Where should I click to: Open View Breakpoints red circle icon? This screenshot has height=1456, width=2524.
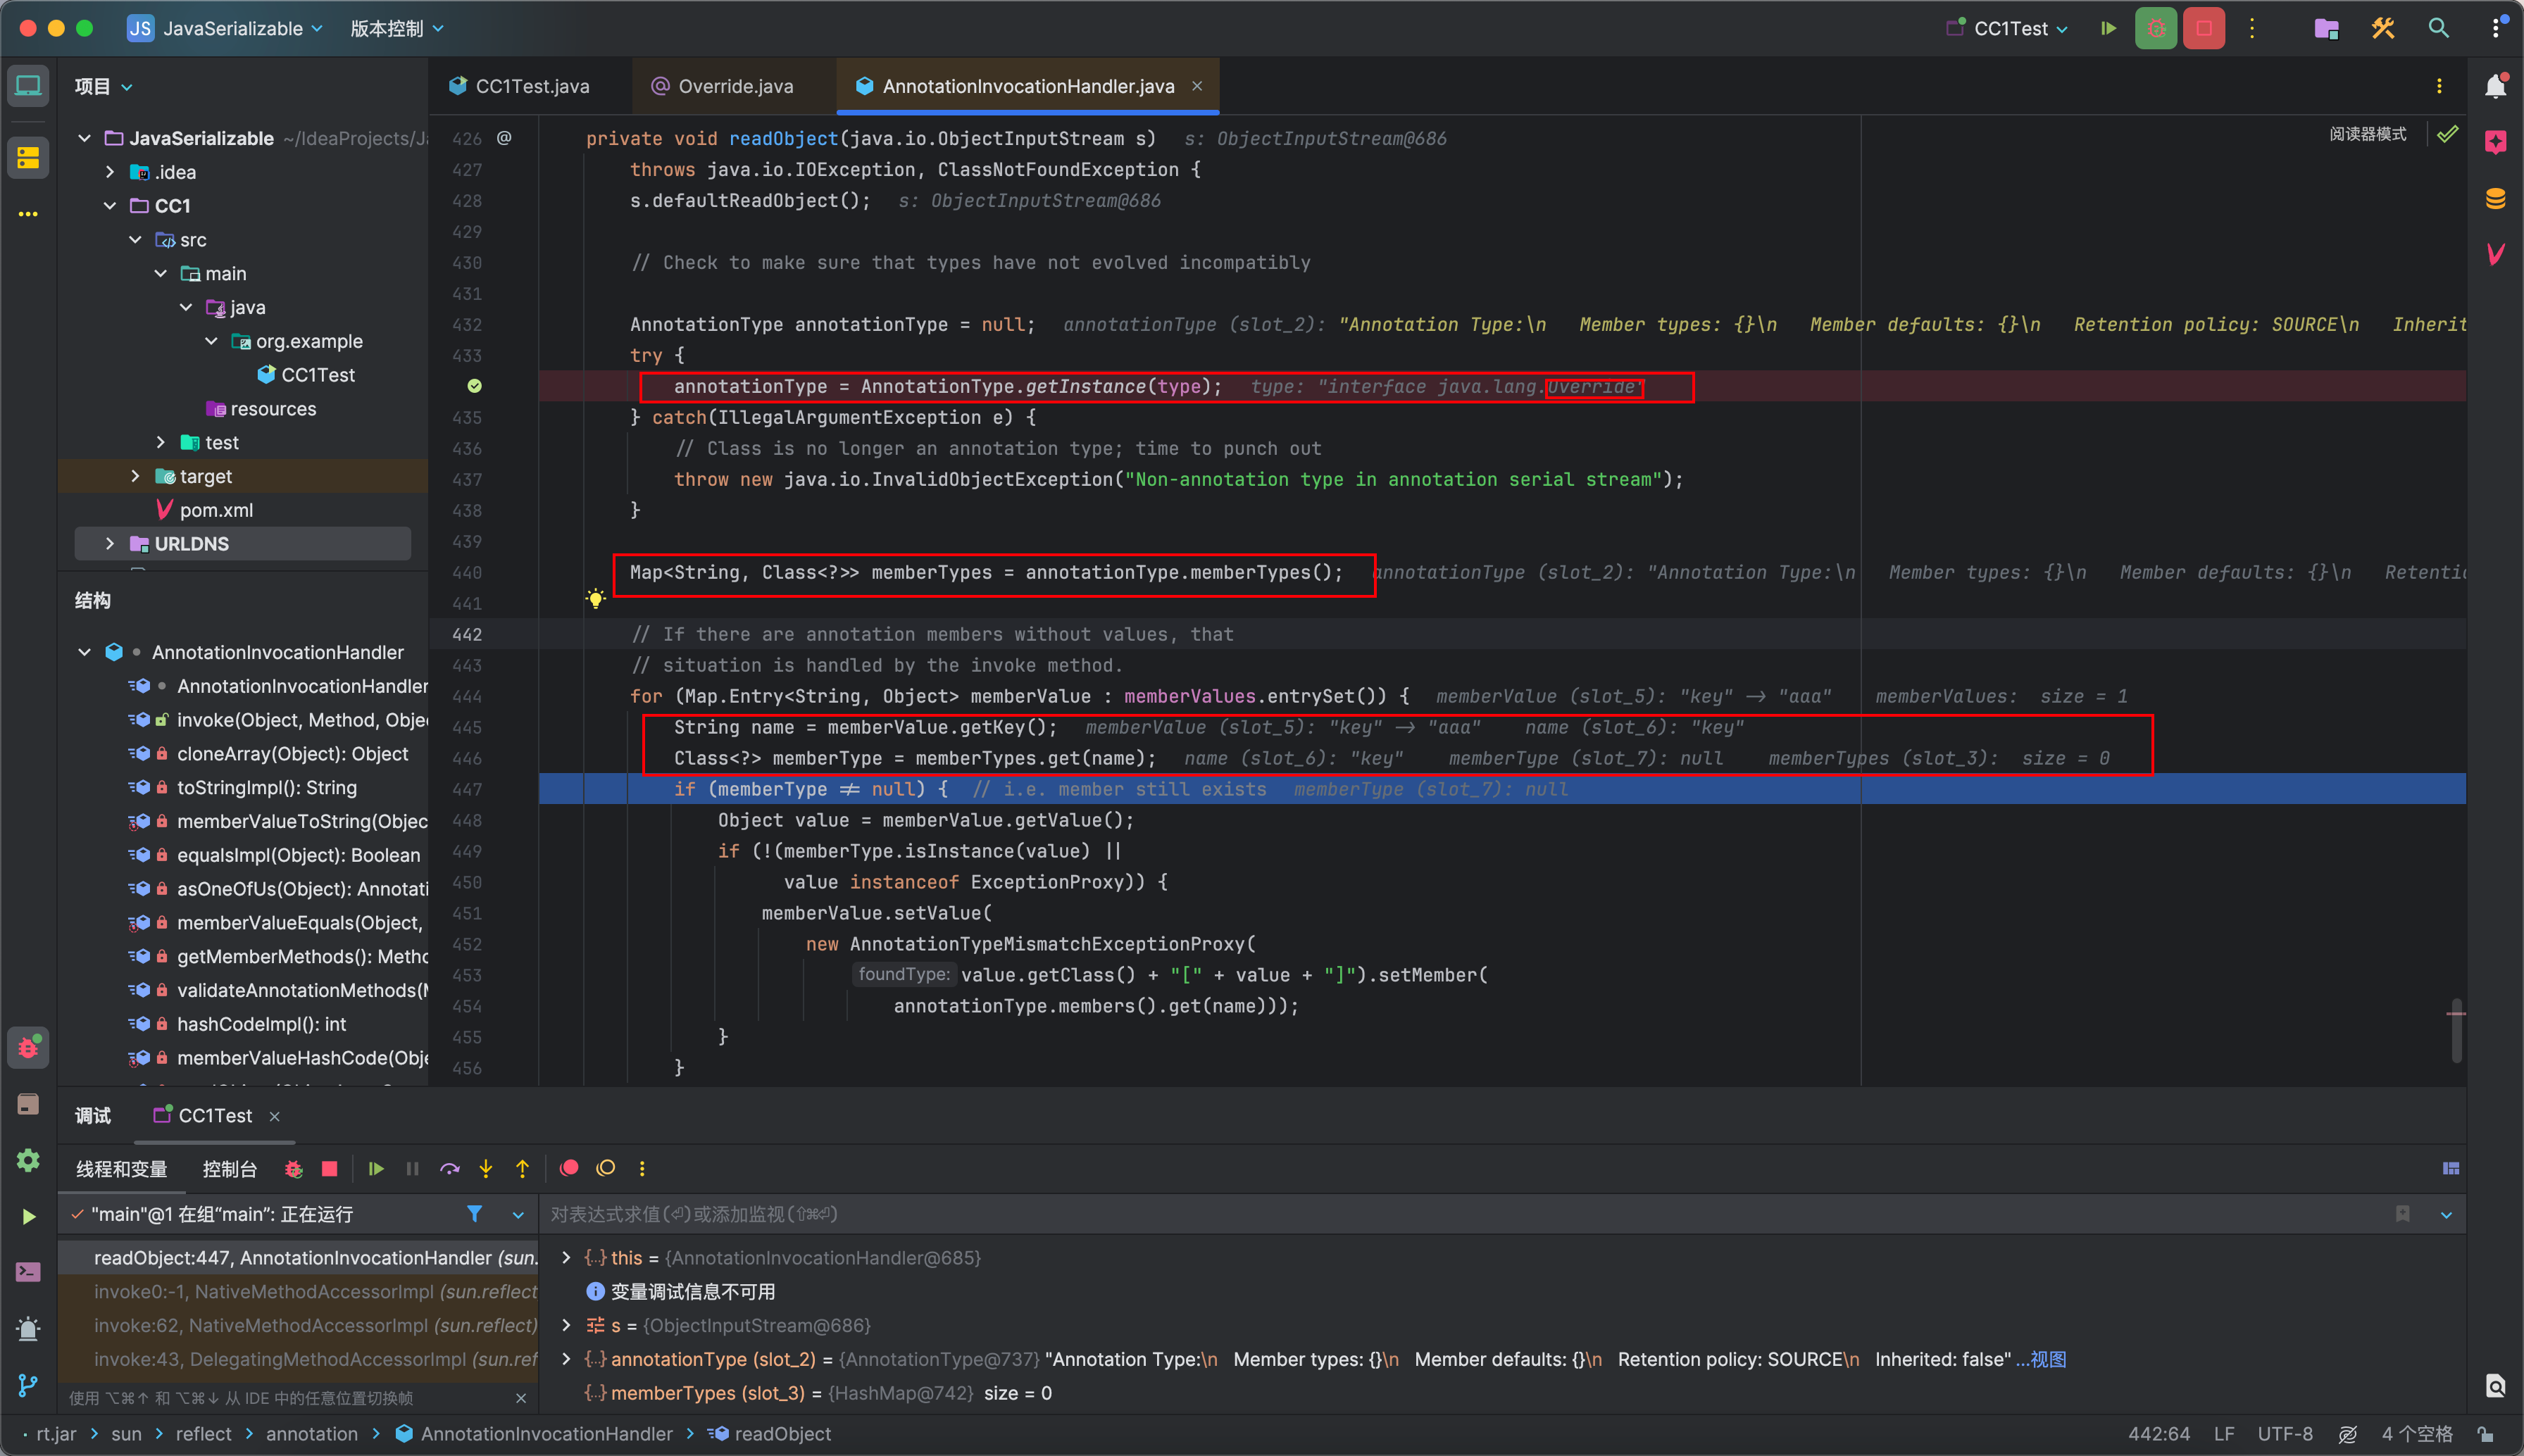(569, 1168)
